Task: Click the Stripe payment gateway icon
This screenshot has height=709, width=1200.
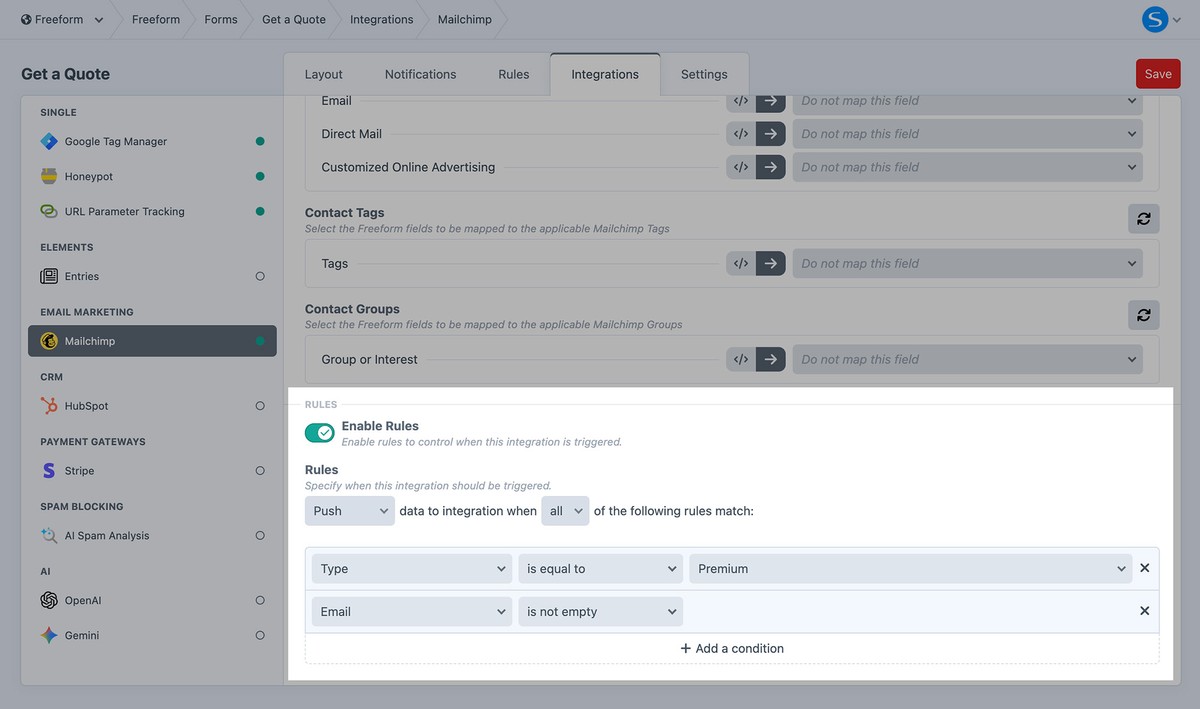Action: point(49,471)
